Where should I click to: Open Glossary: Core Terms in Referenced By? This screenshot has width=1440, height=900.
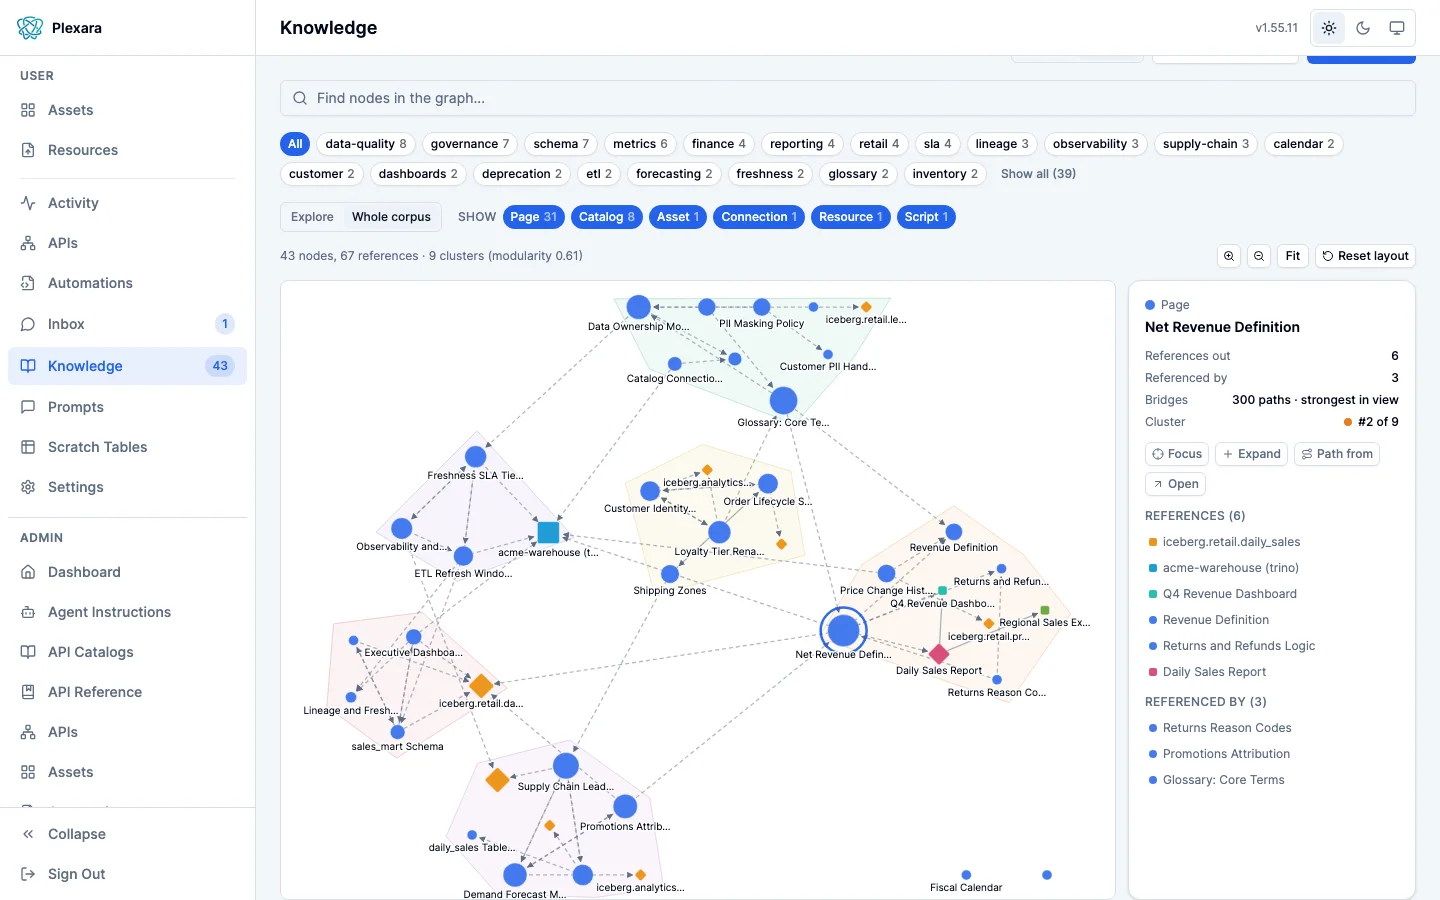[x=1223, y=780]
